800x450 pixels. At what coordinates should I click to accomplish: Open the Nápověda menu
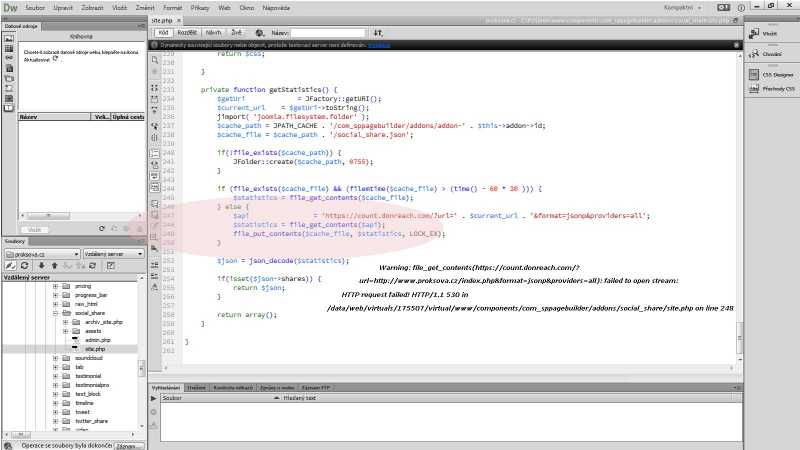[x=276, y=8]
